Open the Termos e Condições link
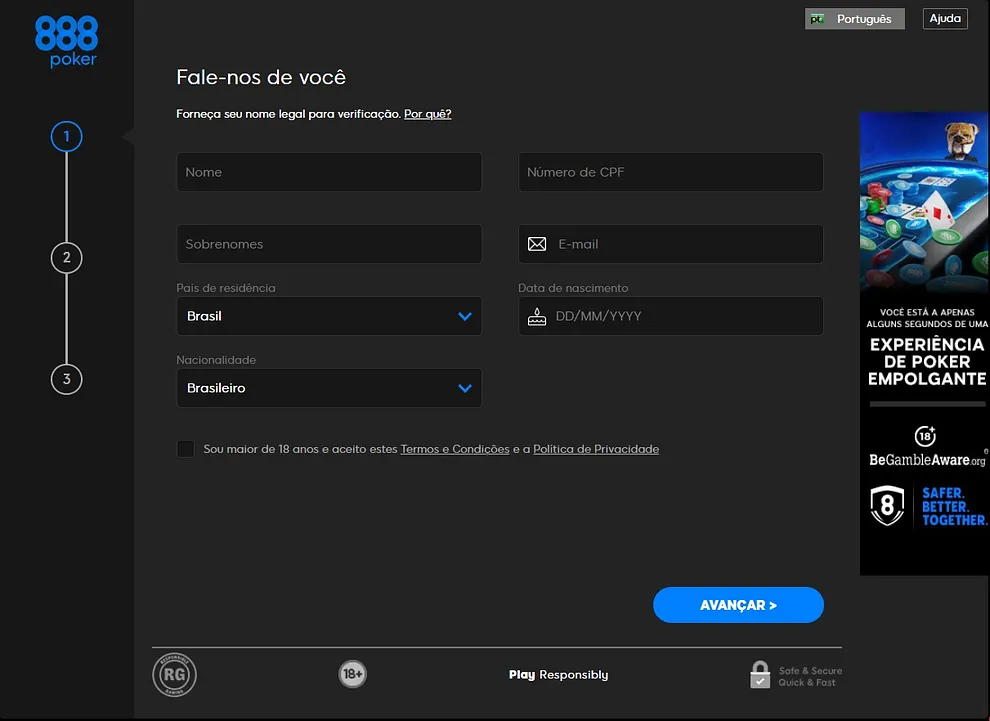This screenshot has height=721, width=990. pos(454,450)
